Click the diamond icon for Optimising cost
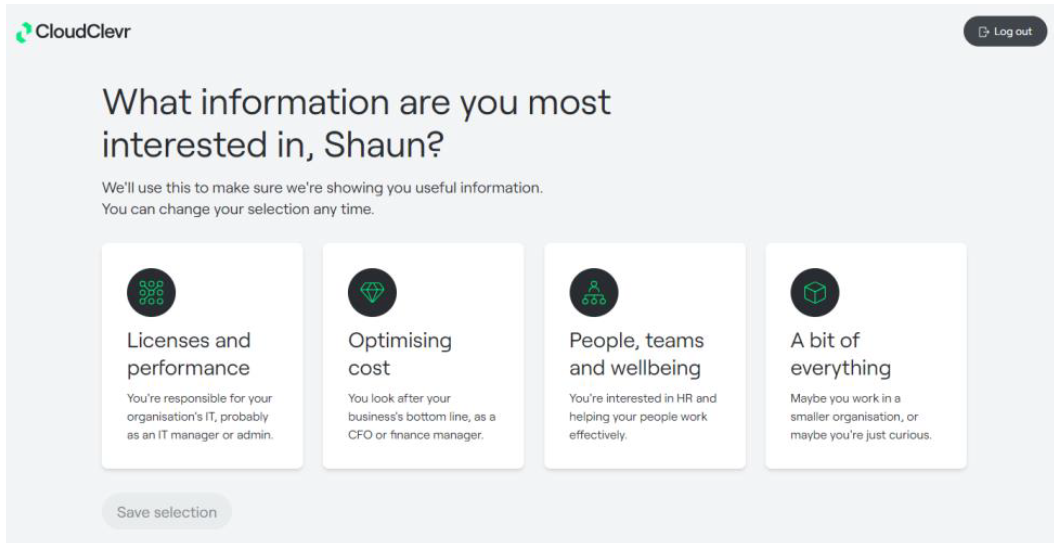Viewport: 1060px width, 547px height. tap(372, 292)
